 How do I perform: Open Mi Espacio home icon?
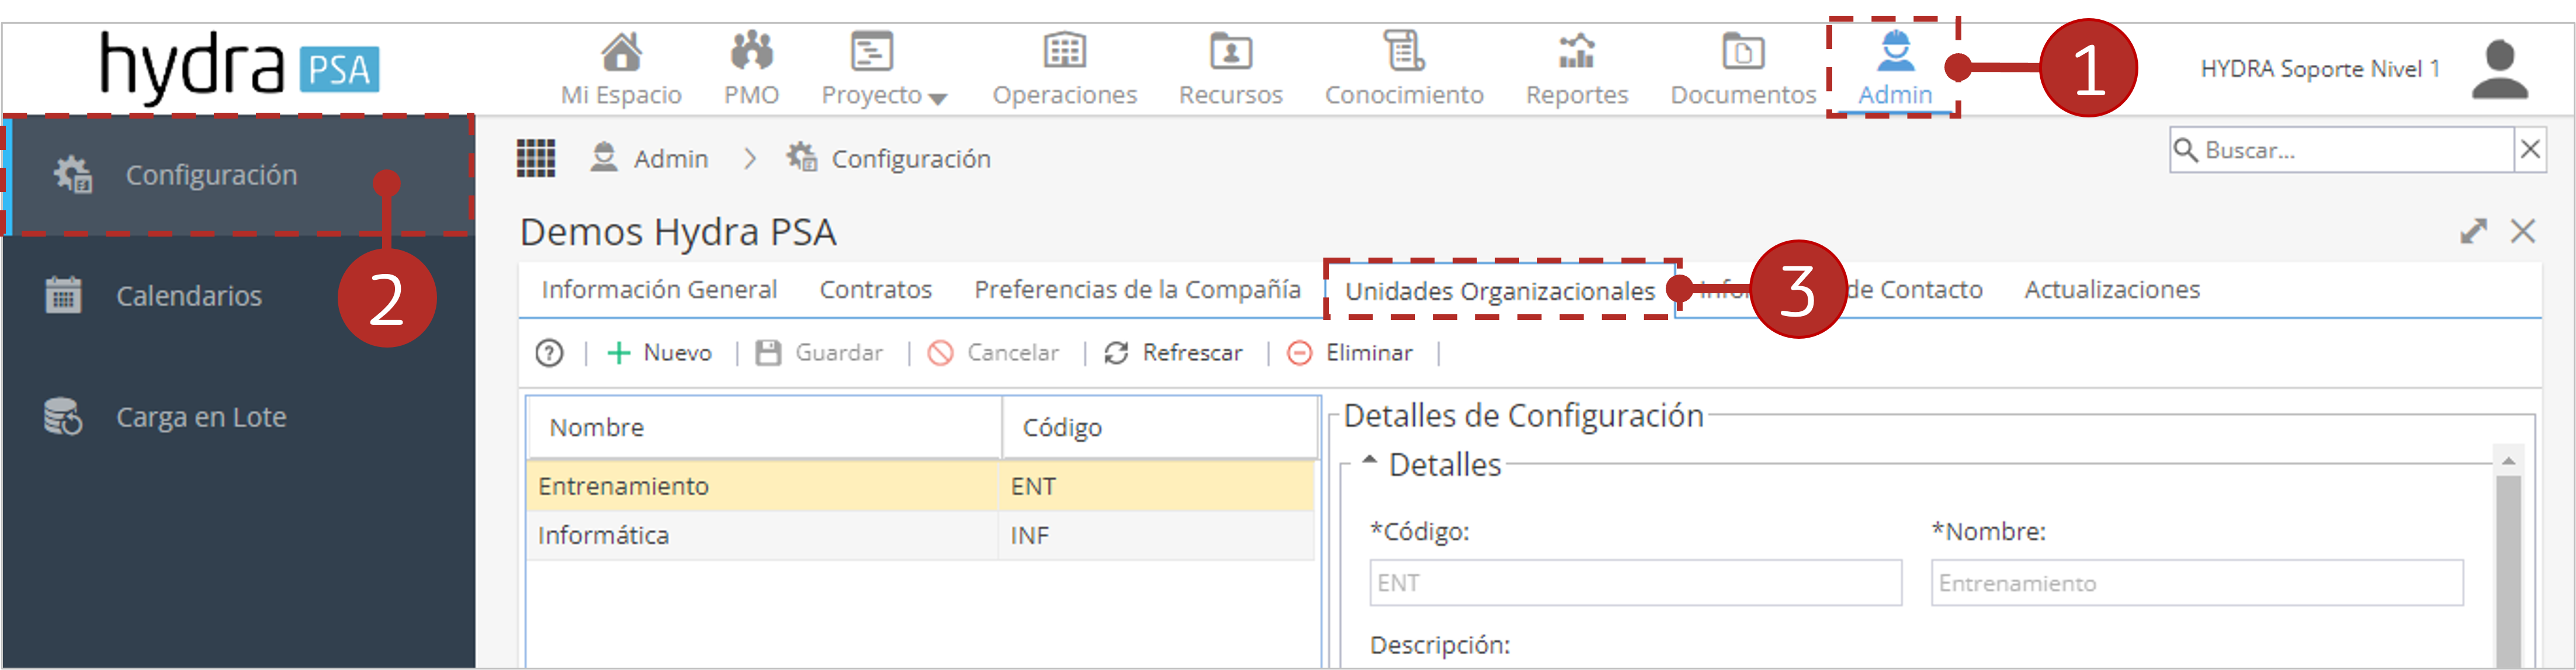621,52
